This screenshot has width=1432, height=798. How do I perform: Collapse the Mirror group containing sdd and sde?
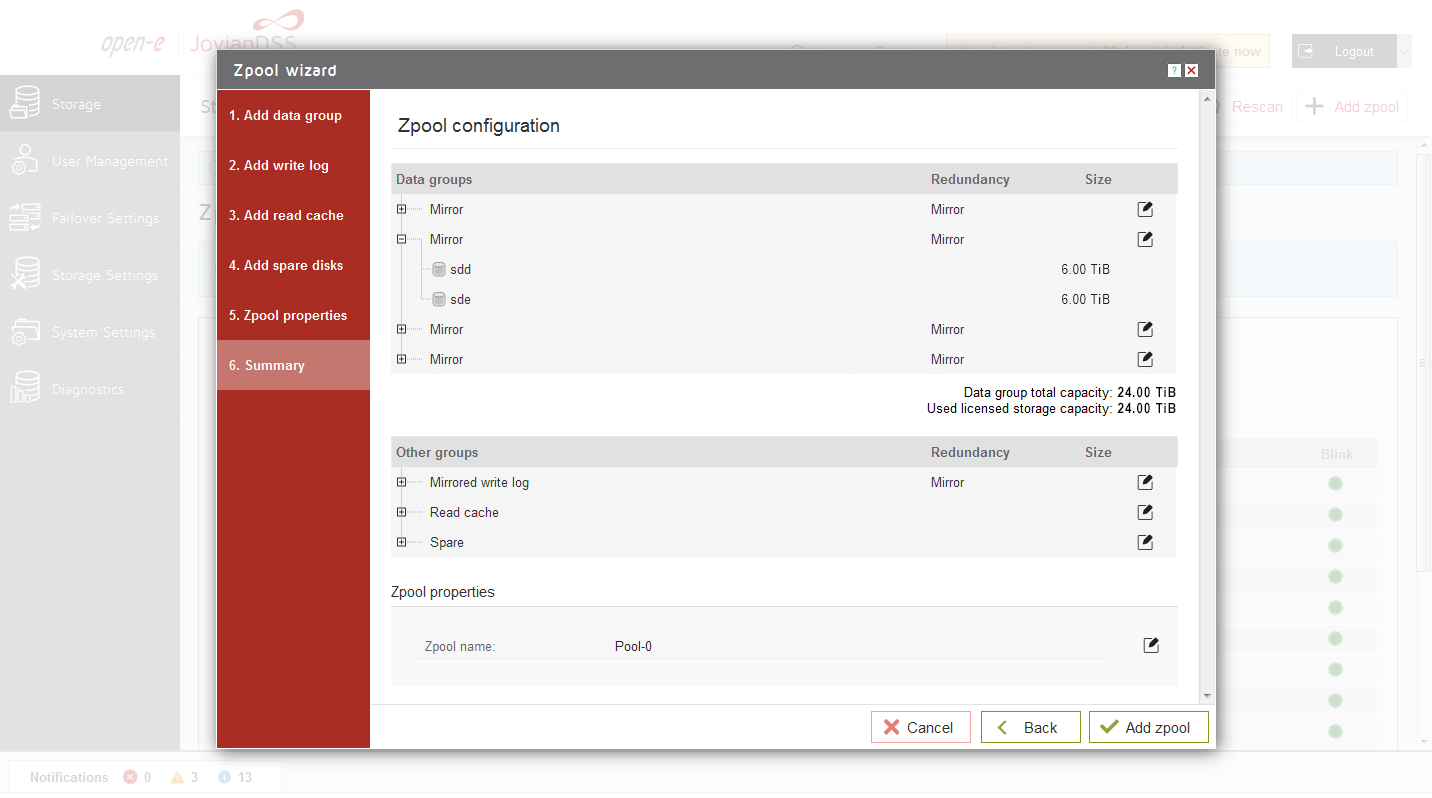[401, 239]
